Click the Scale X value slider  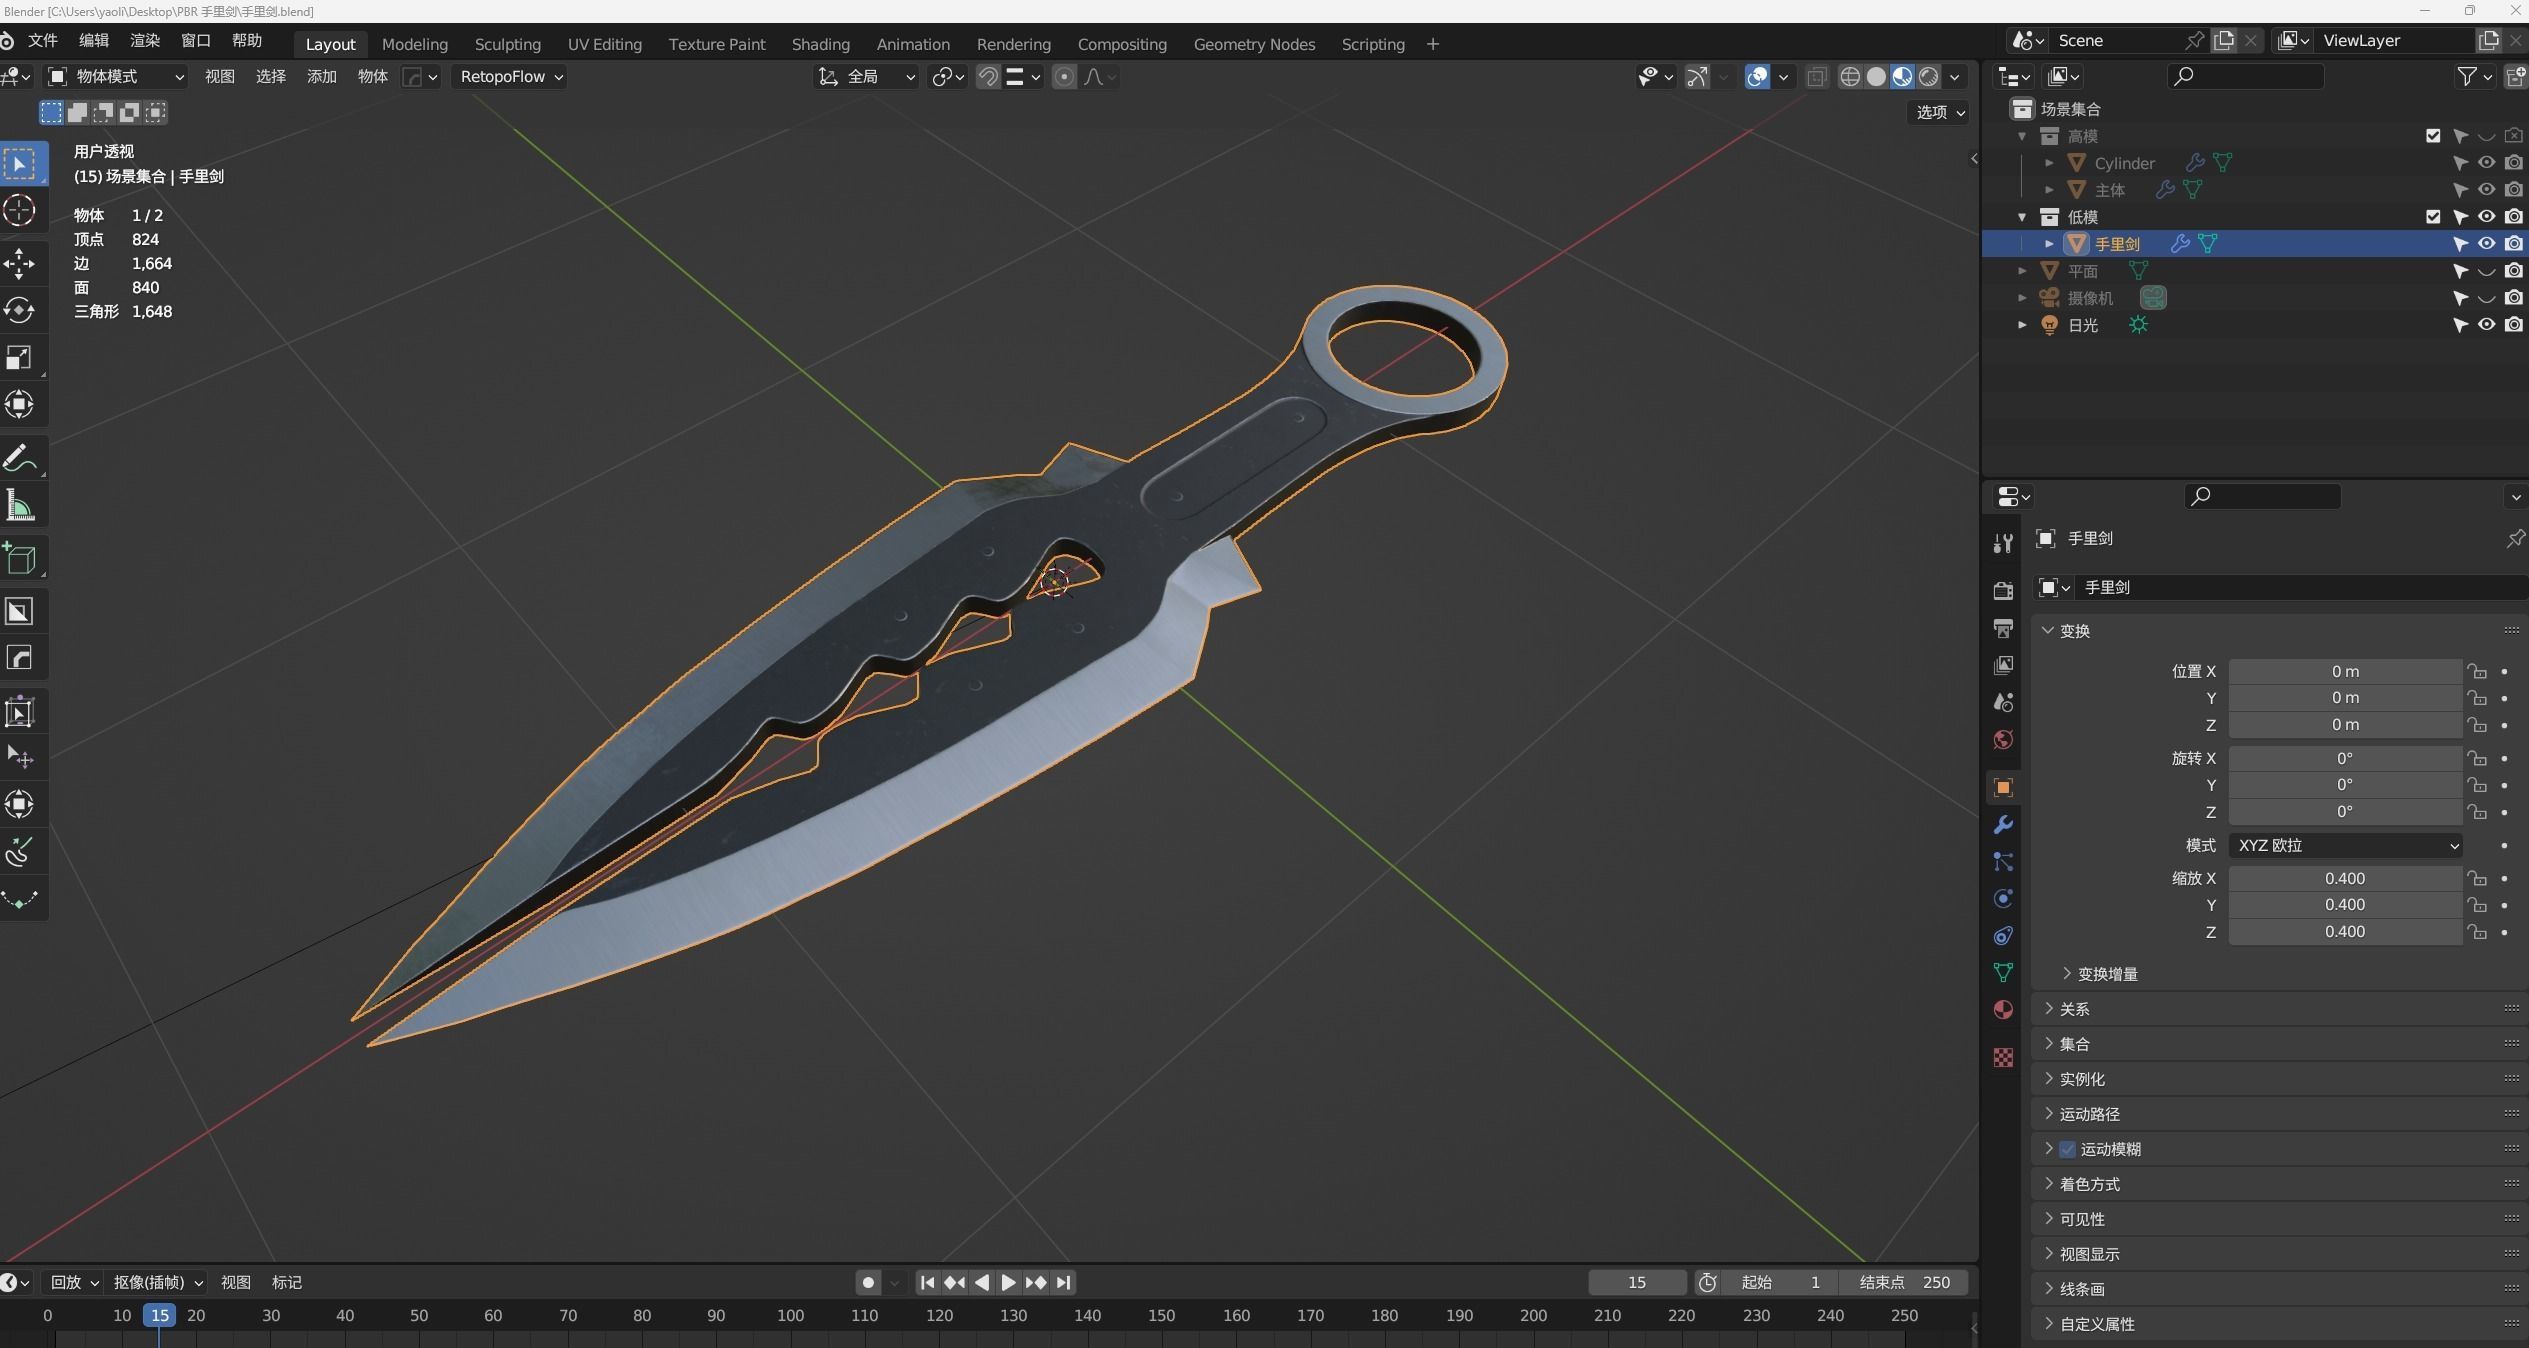point(2344,878)
